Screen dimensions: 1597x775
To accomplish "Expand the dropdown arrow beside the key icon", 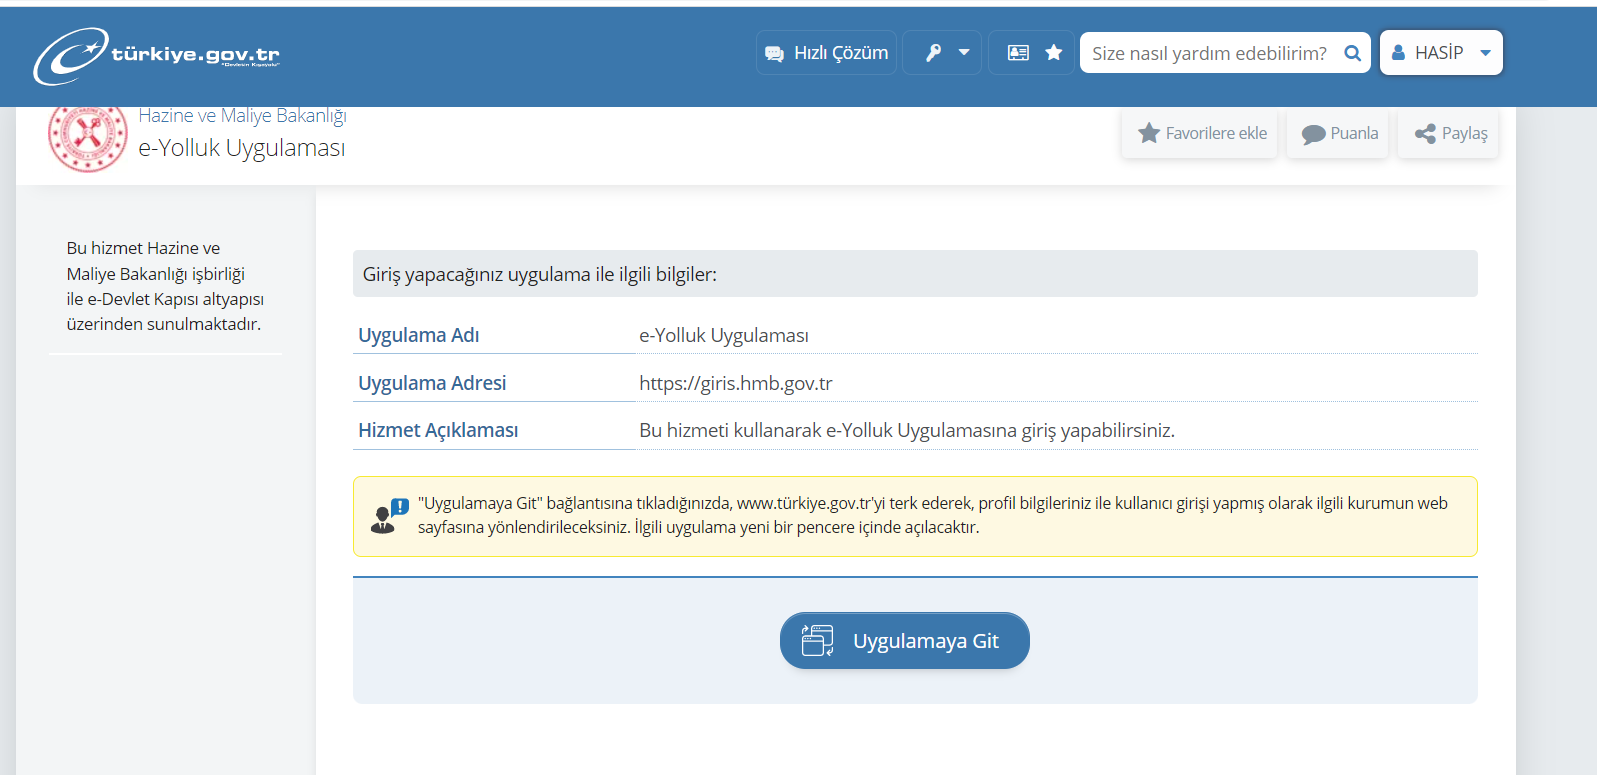I will 964,53.
